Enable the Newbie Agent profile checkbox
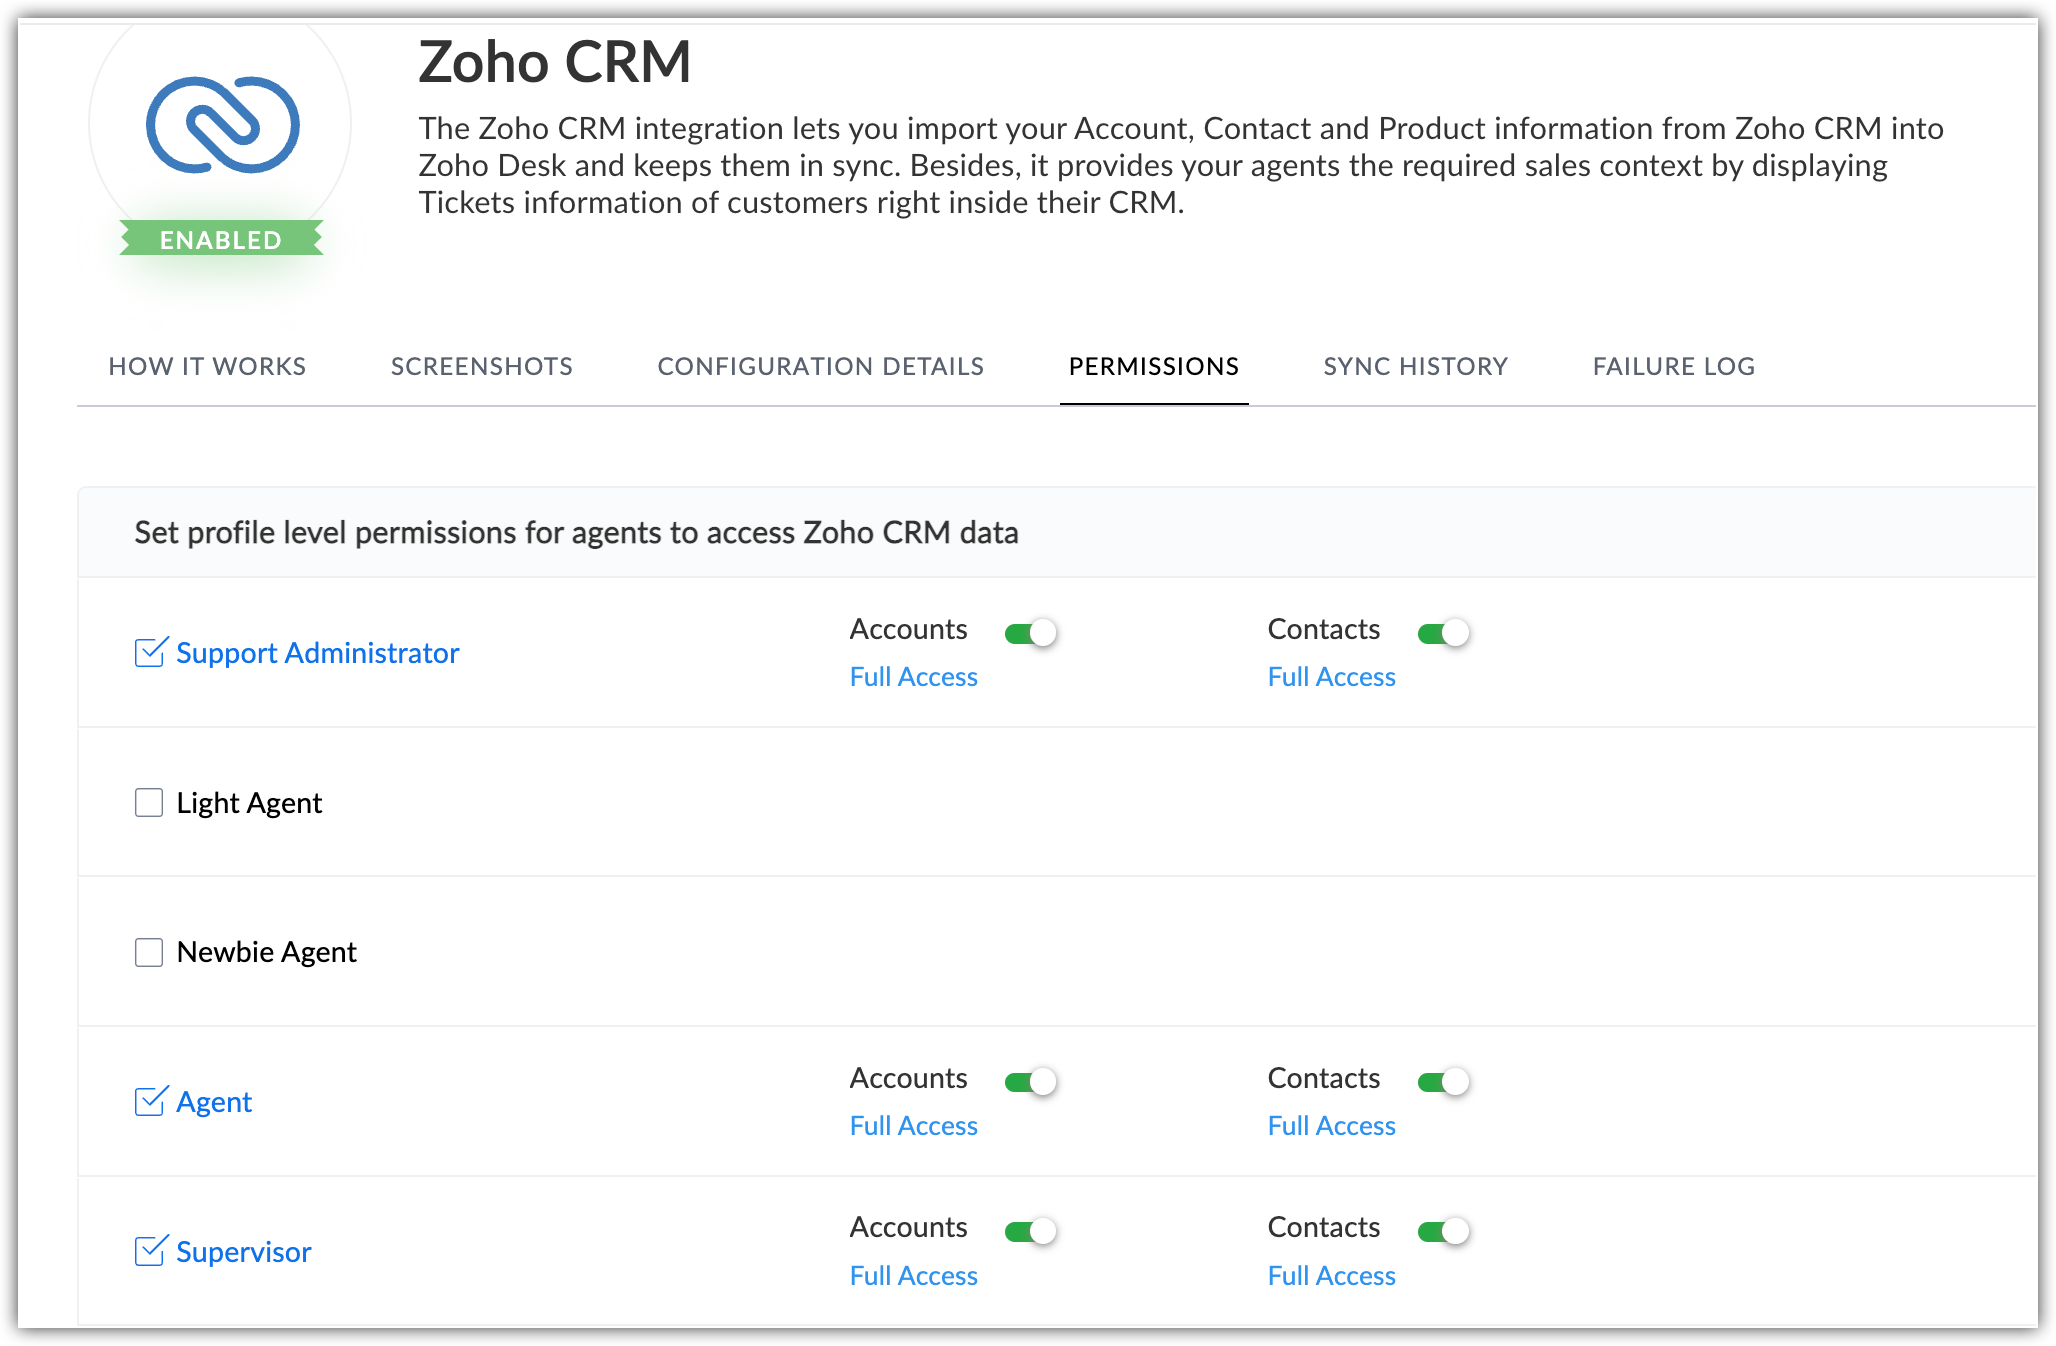This screenshot has height=1346, width=2056. coord(149,952)
